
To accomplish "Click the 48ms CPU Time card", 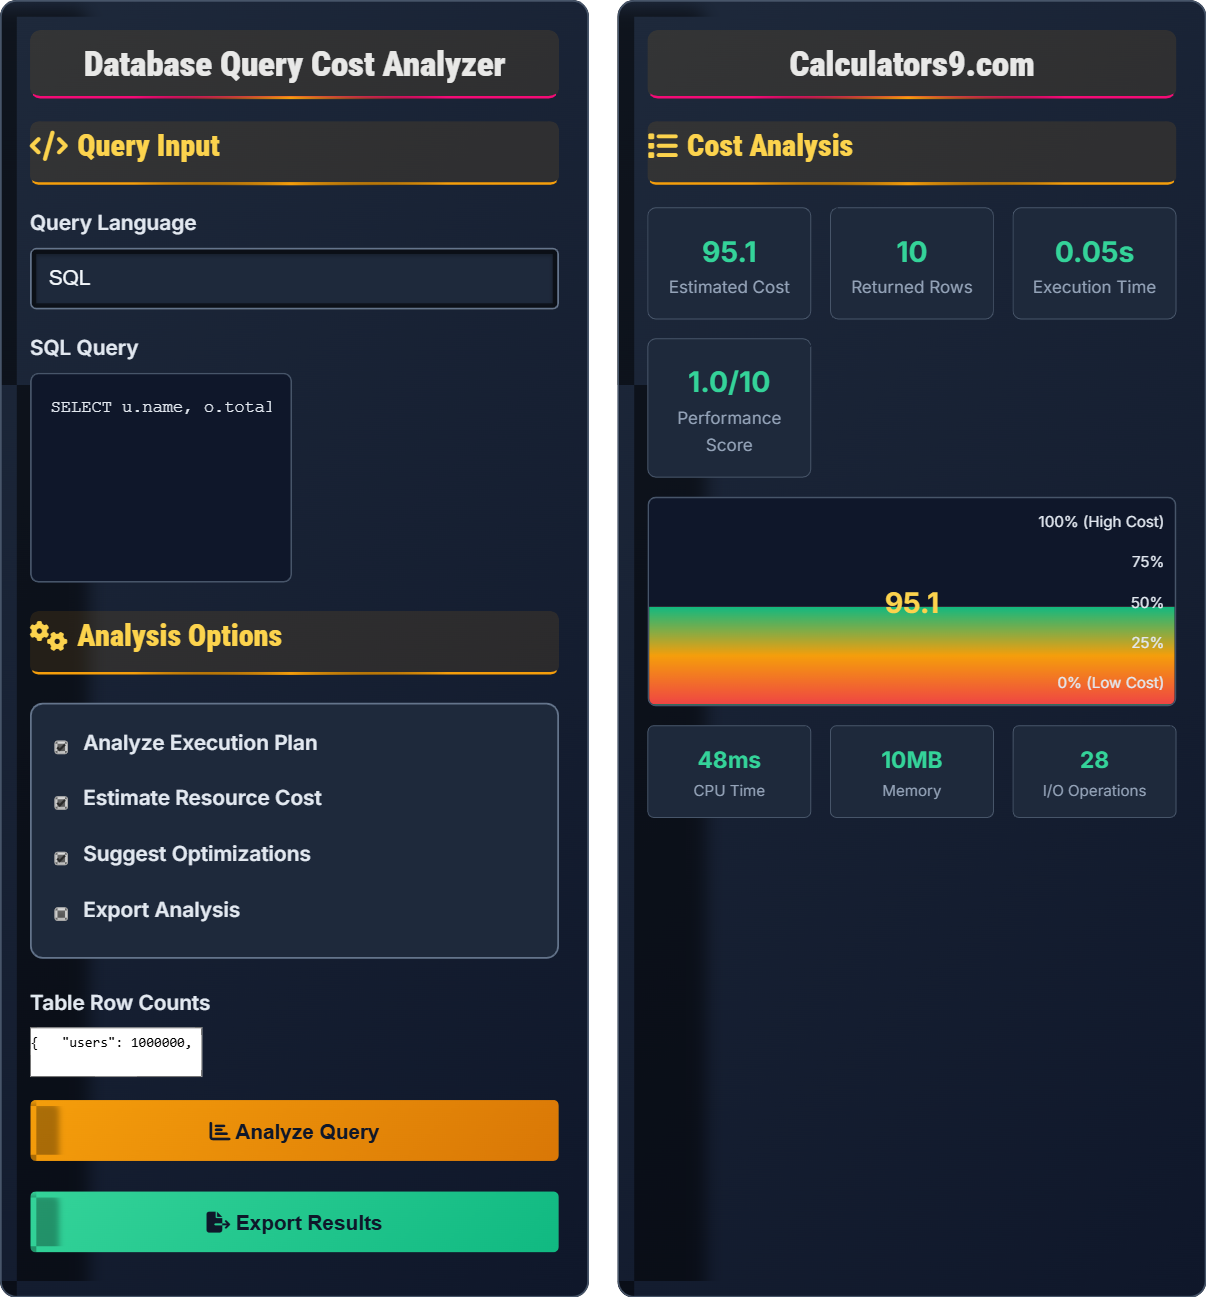I will click(729, 772).
